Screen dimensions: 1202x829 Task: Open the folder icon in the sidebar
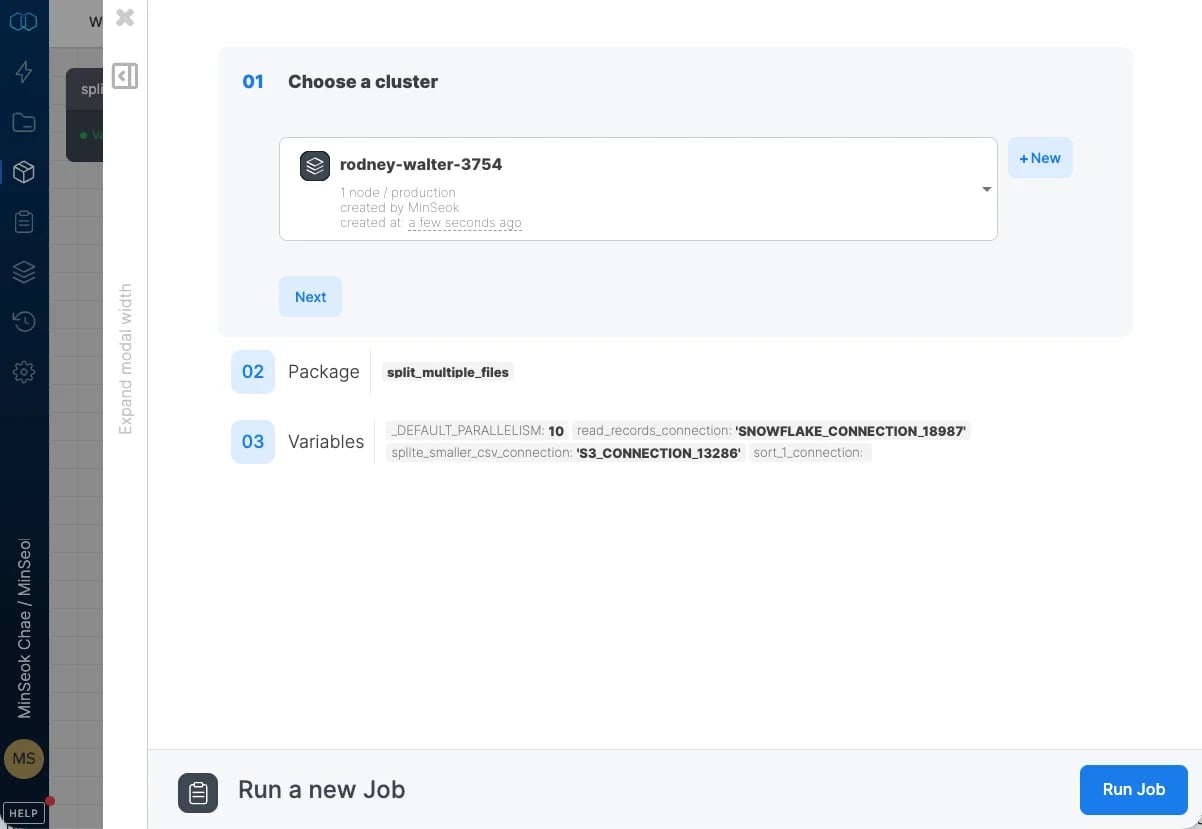24,122
